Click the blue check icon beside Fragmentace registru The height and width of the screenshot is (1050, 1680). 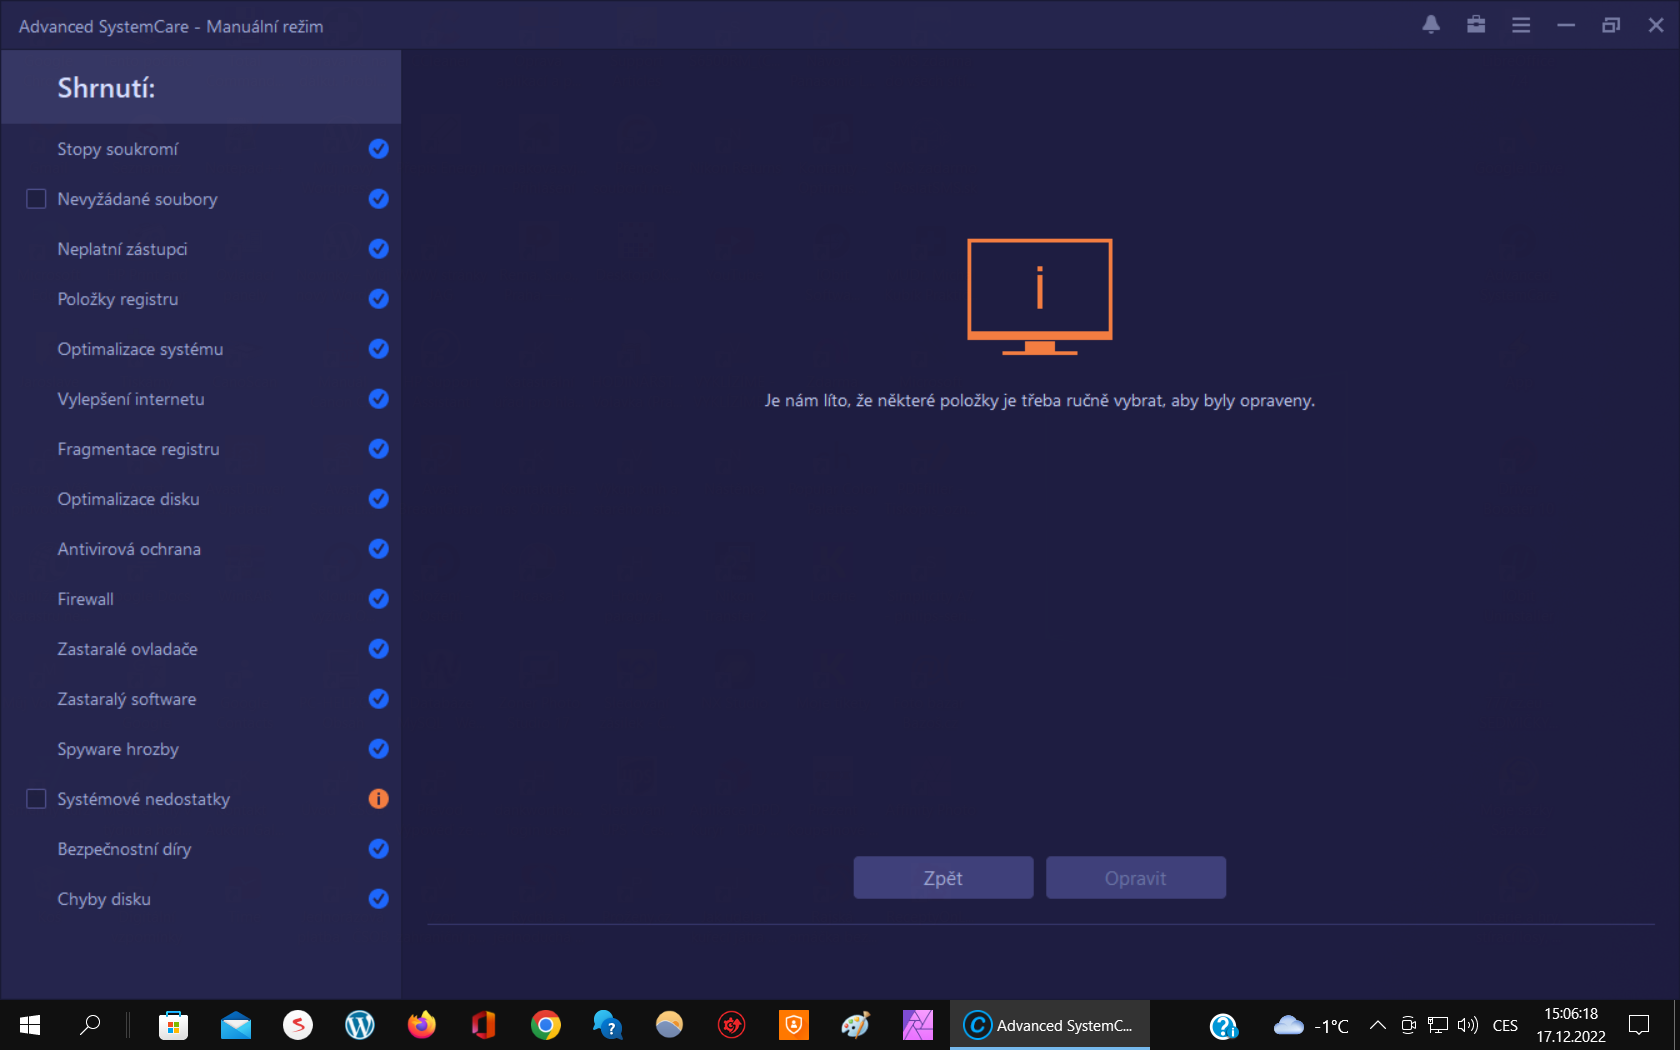tap(378, 449)
